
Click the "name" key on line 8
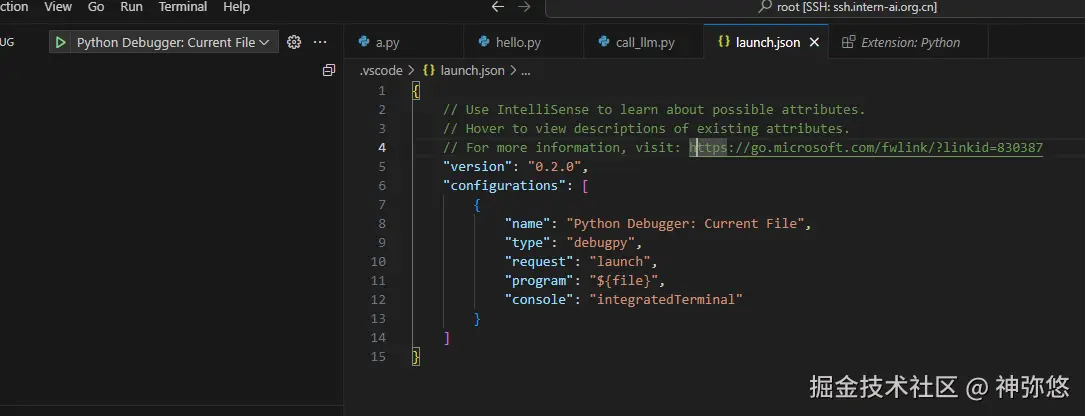tap(528, 224)
